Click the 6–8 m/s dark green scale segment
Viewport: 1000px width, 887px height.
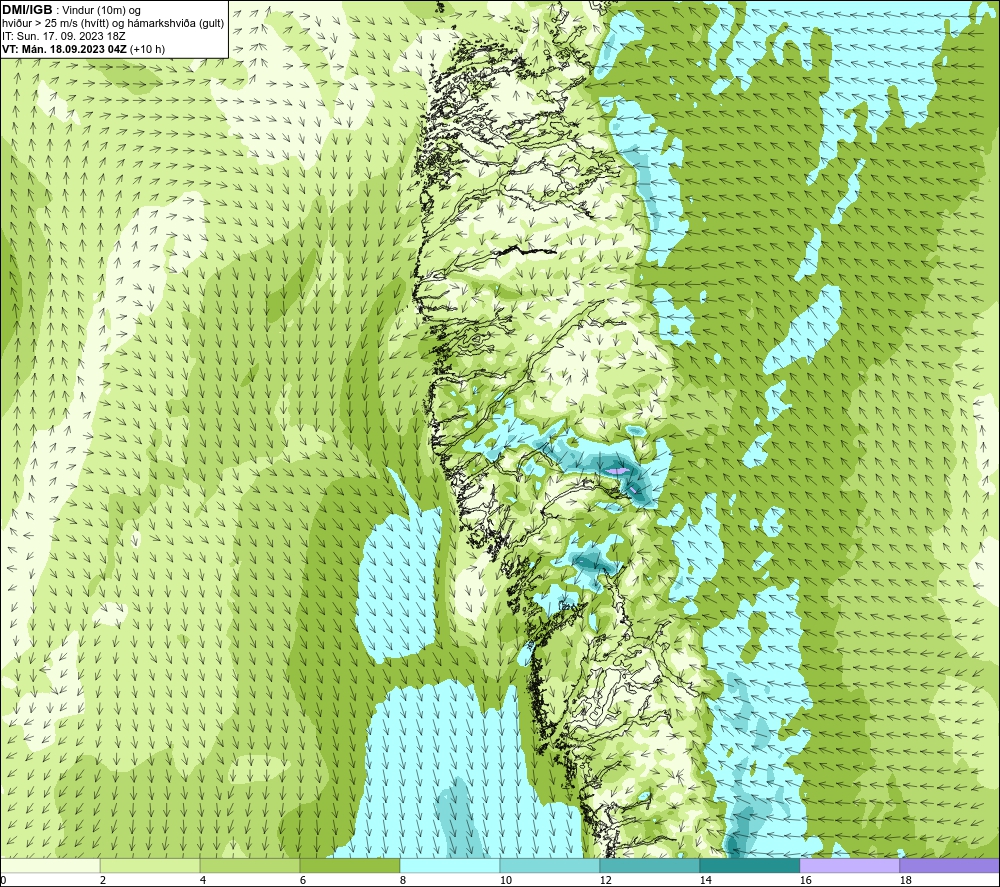pyautogui.click(x=349, y=866)
